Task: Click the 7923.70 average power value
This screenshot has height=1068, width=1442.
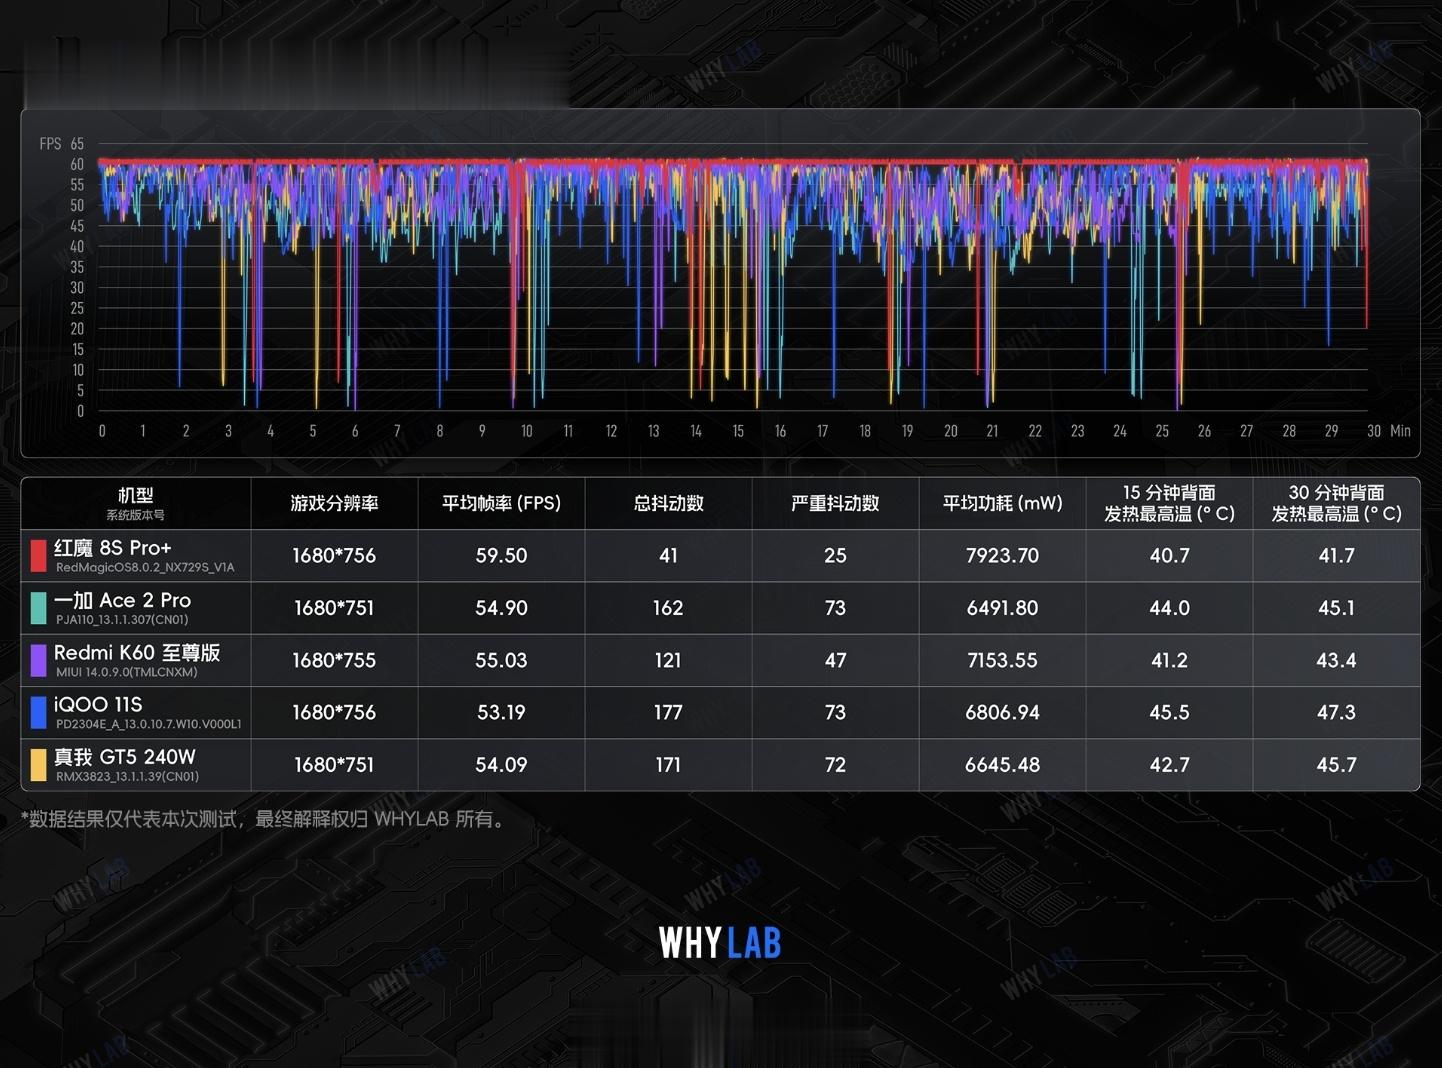Action: (x=1002, y=556)
